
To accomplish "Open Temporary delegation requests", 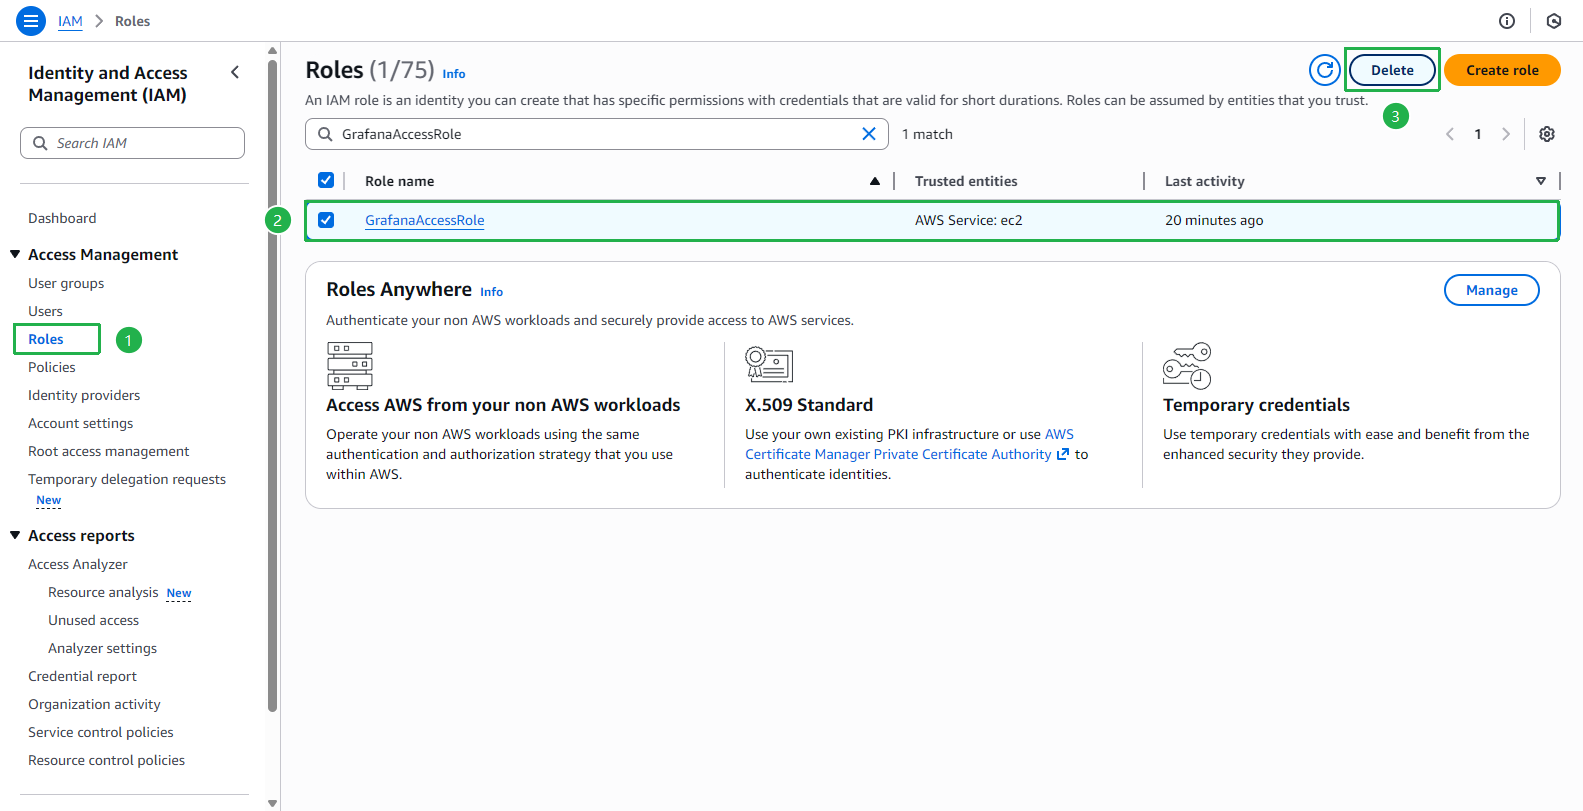I will point(127,479).
